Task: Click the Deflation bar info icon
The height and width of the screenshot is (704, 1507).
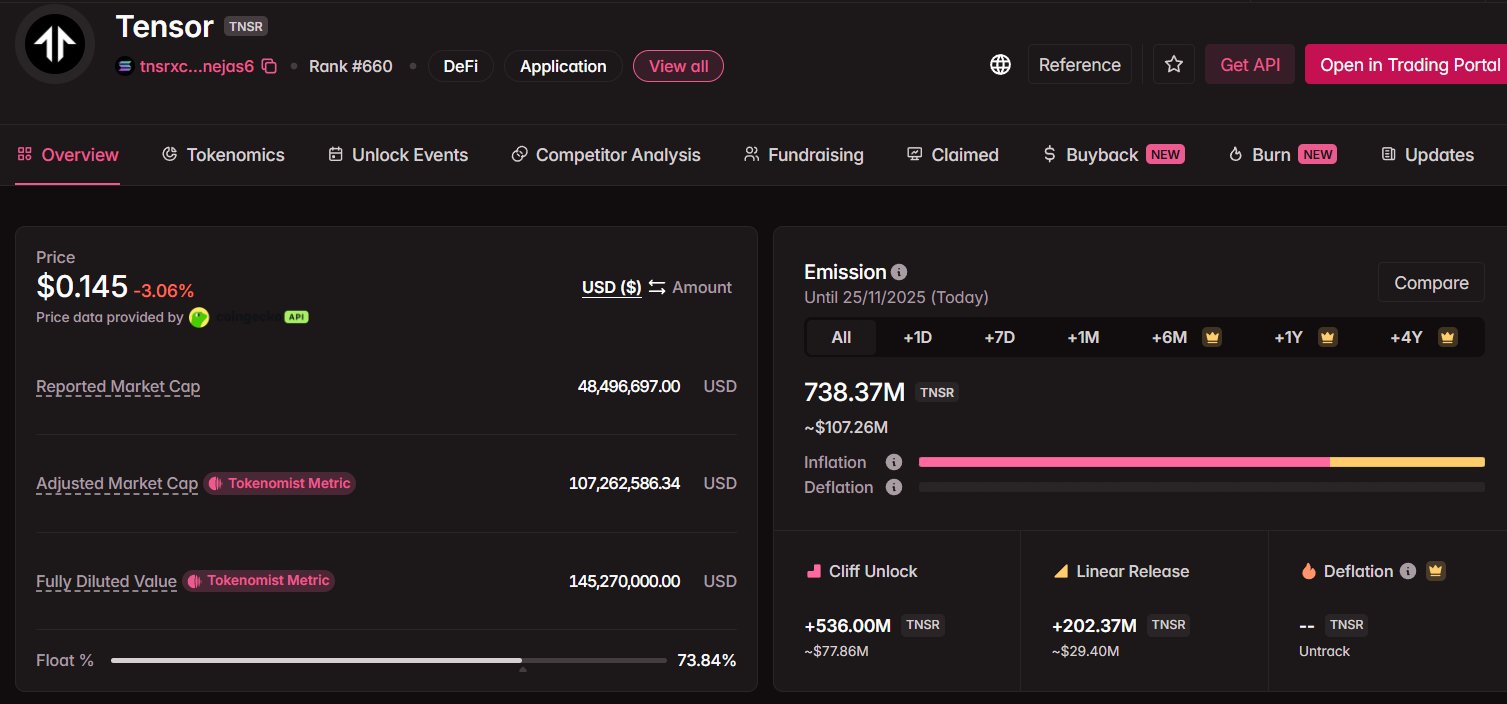Action: pyautogui.click(x=894, y=487)
